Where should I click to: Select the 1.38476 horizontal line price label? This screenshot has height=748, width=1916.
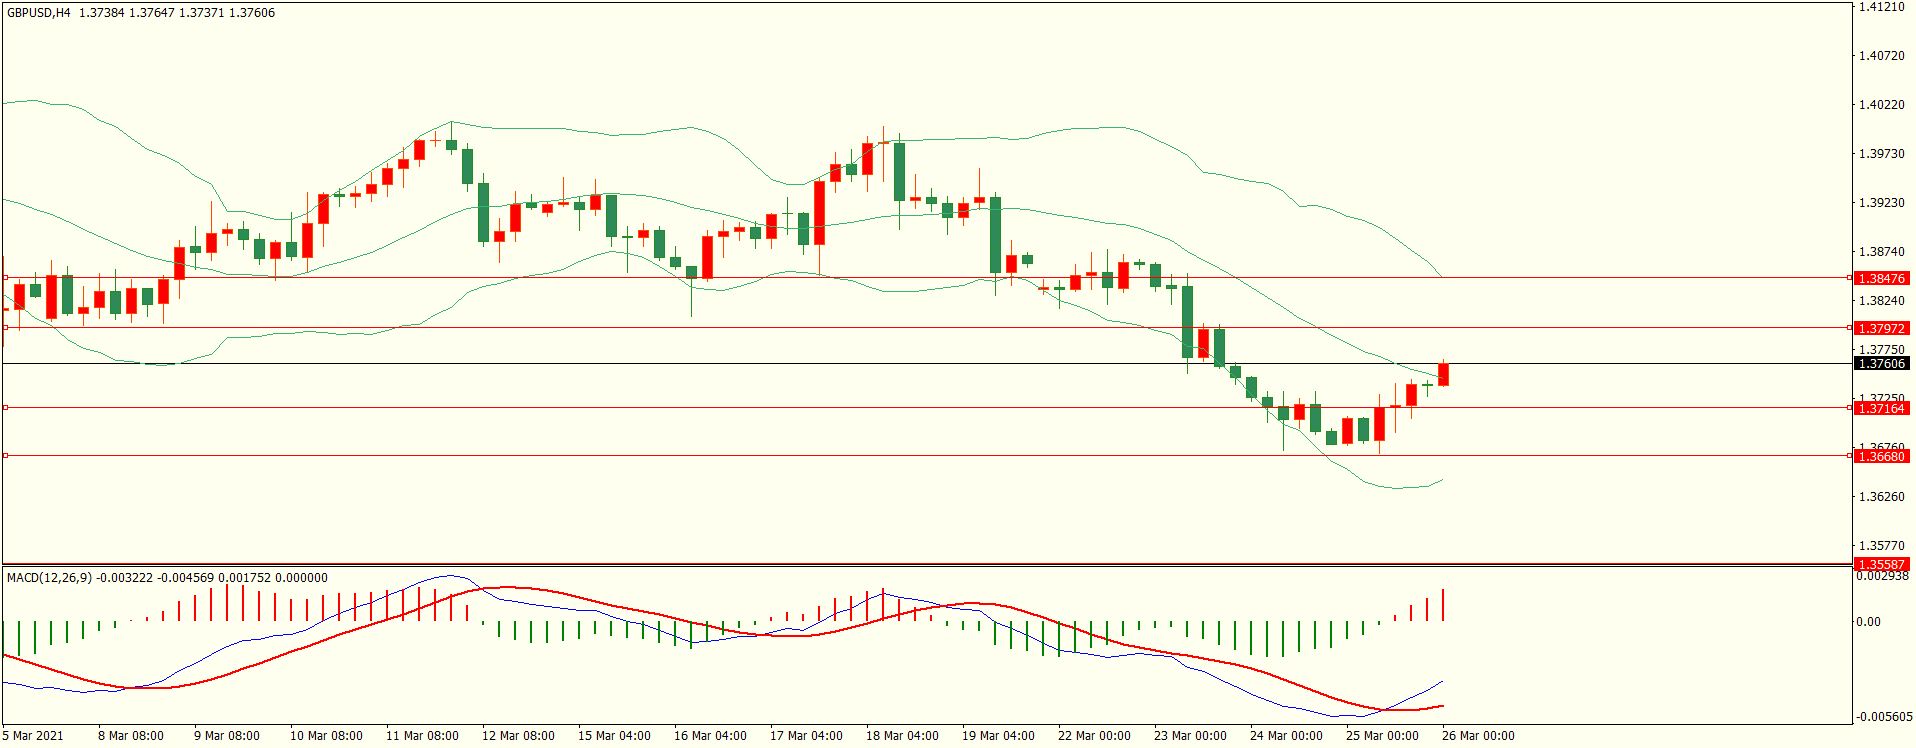coord(1881,279)
